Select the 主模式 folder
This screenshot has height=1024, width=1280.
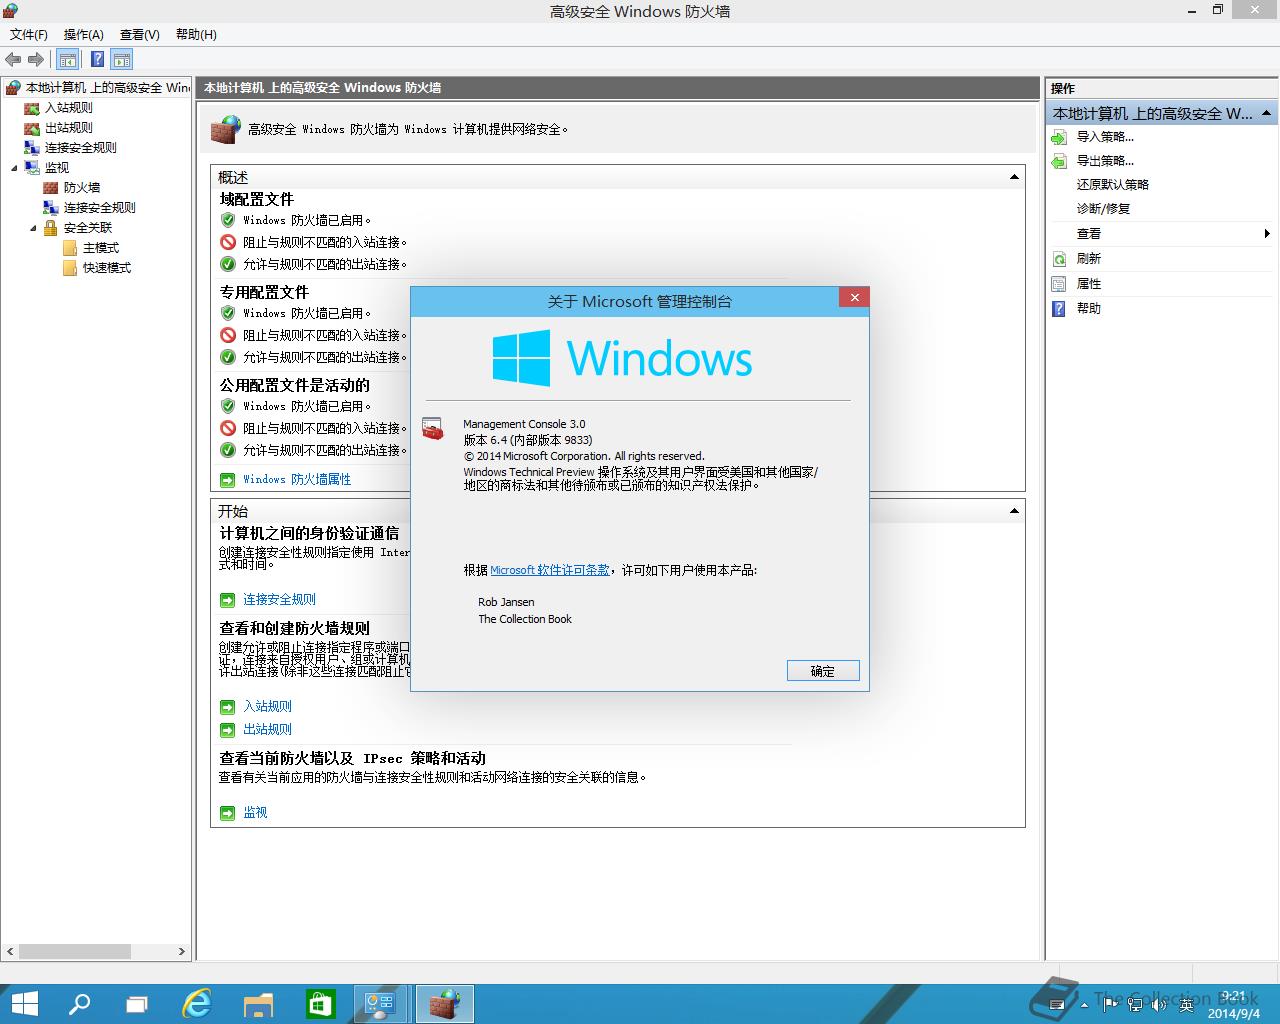101,248
